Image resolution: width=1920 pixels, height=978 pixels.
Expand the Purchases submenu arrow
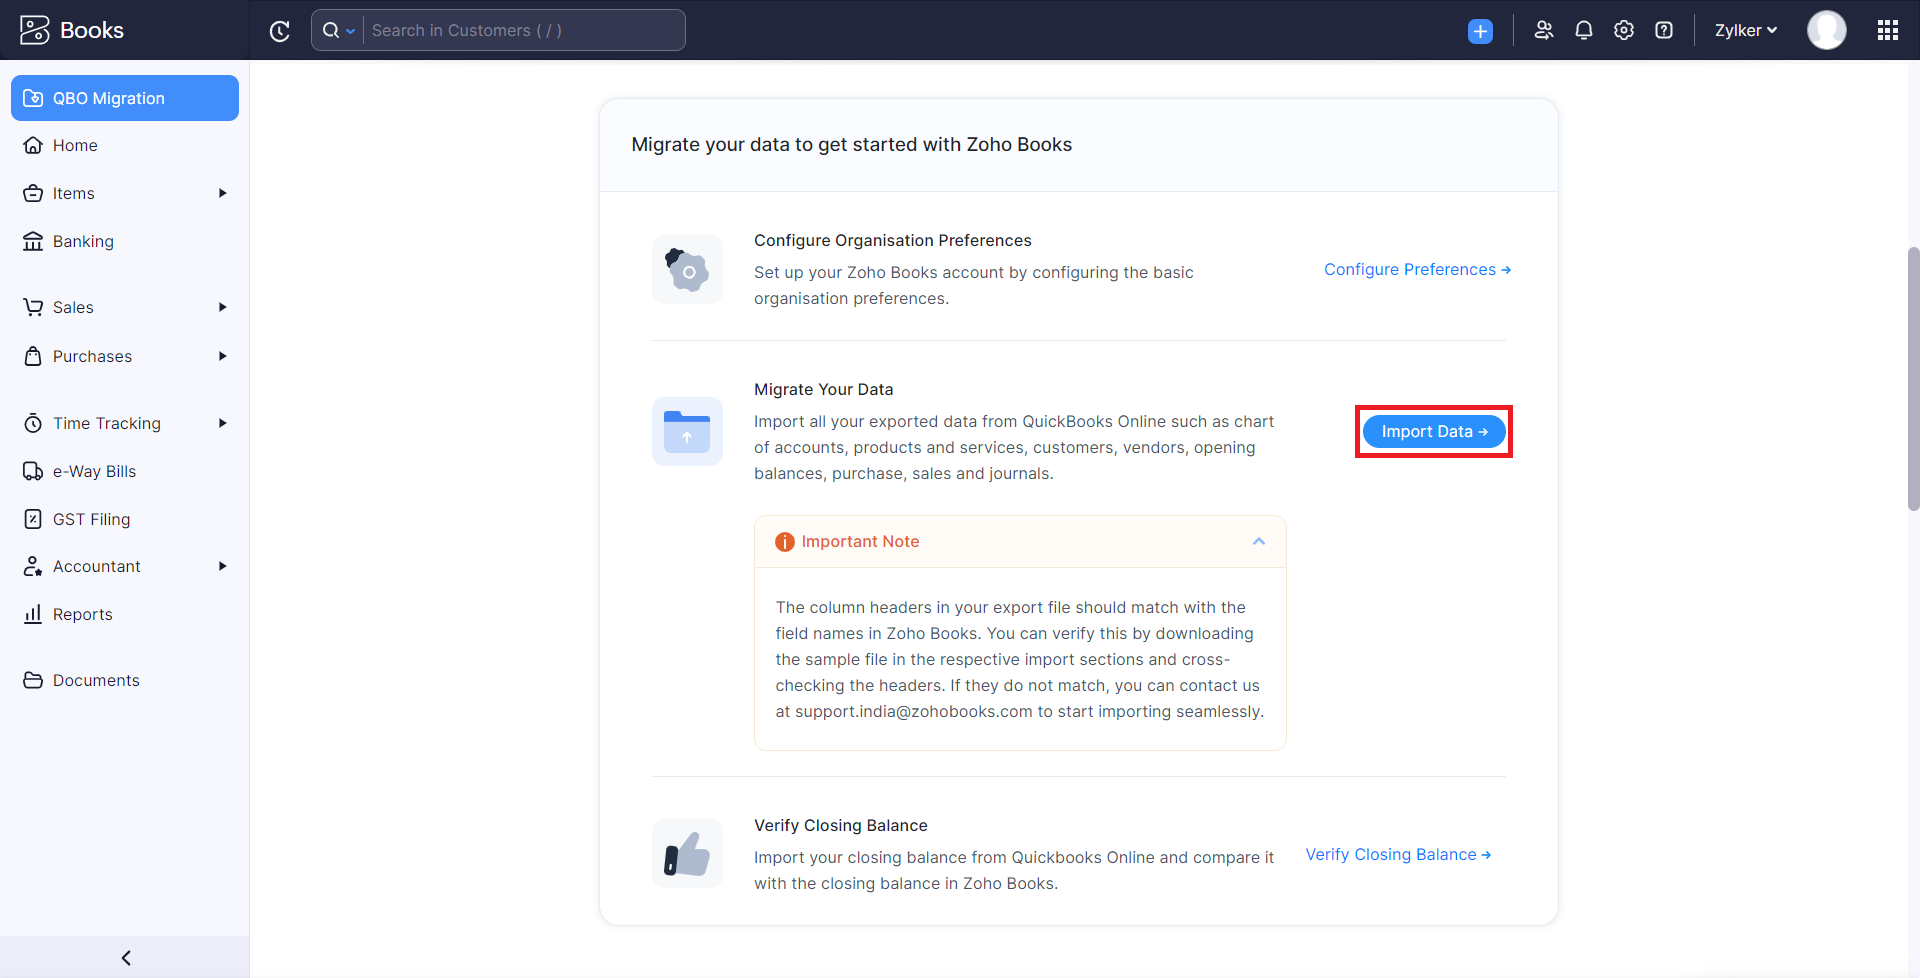[x=223, y=356]
